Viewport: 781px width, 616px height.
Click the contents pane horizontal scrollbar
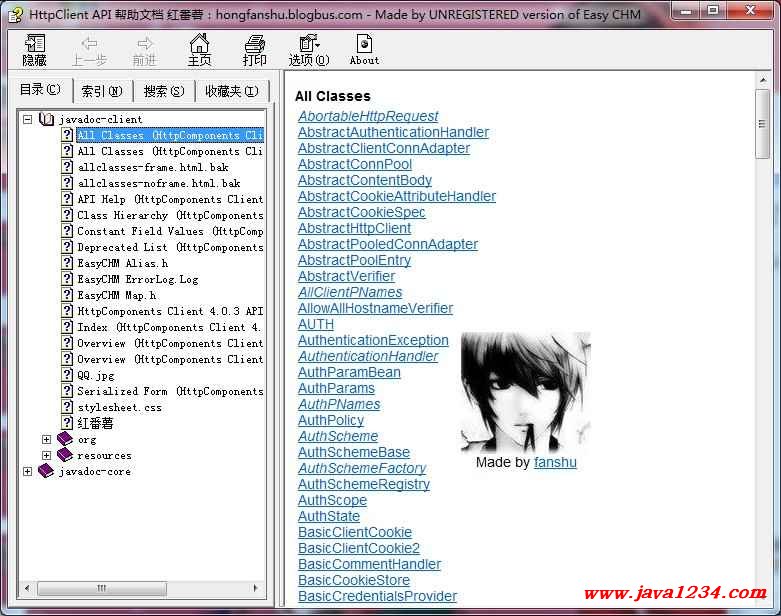[x=140, y=589]
